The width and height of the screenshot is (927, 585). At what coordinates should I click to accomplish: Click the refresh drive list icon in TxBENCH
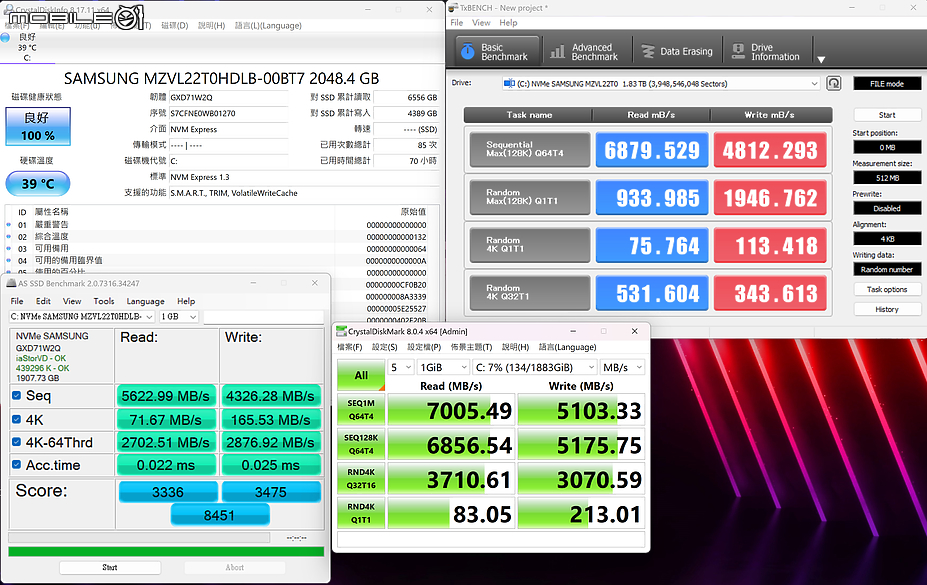[x=834, y=83]
